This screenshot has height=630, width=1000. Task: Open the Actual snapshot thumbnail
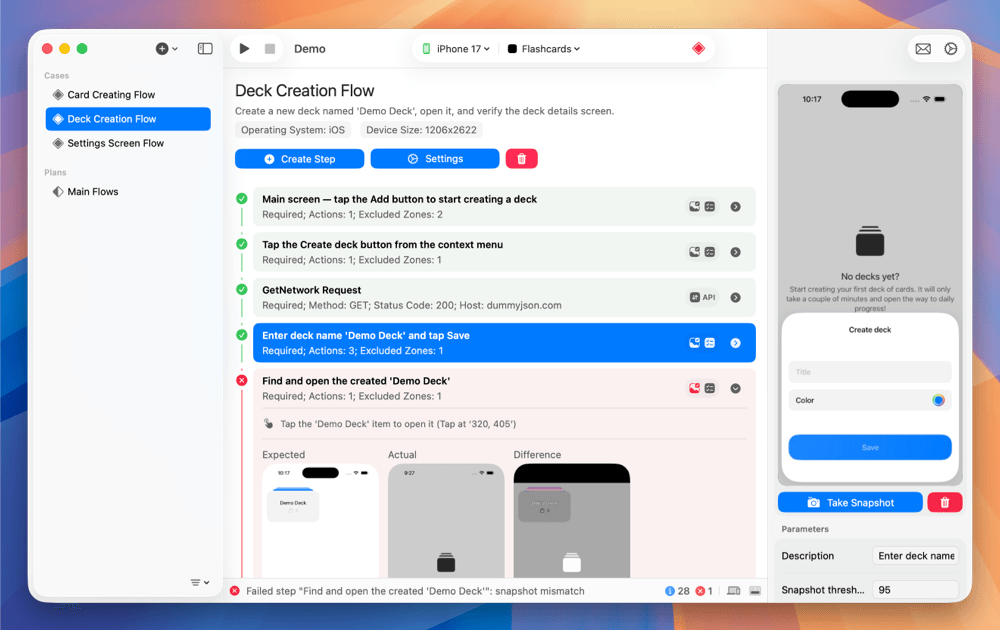click(446, 520)
